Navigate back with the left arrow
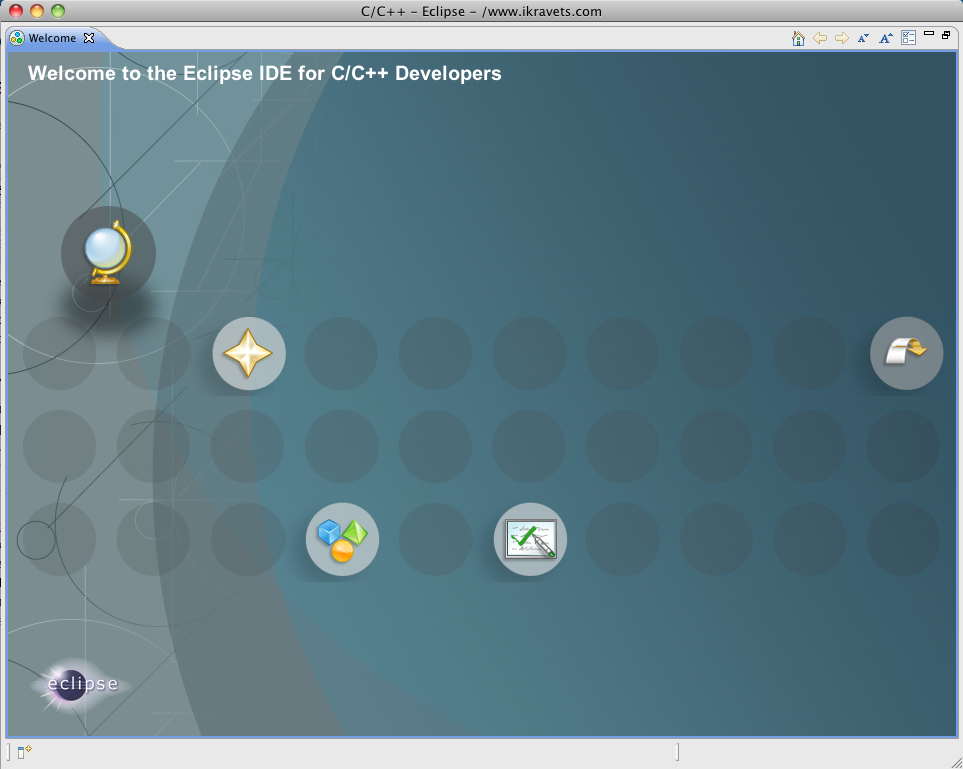The image size is (963, 769). click(820, 38)
